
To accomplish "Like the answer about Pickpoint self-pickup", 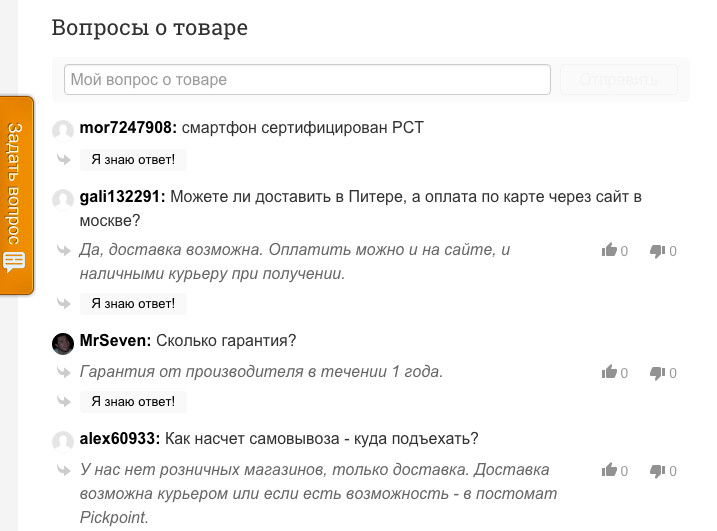I will pyautogui.click(x=609, y=470).
